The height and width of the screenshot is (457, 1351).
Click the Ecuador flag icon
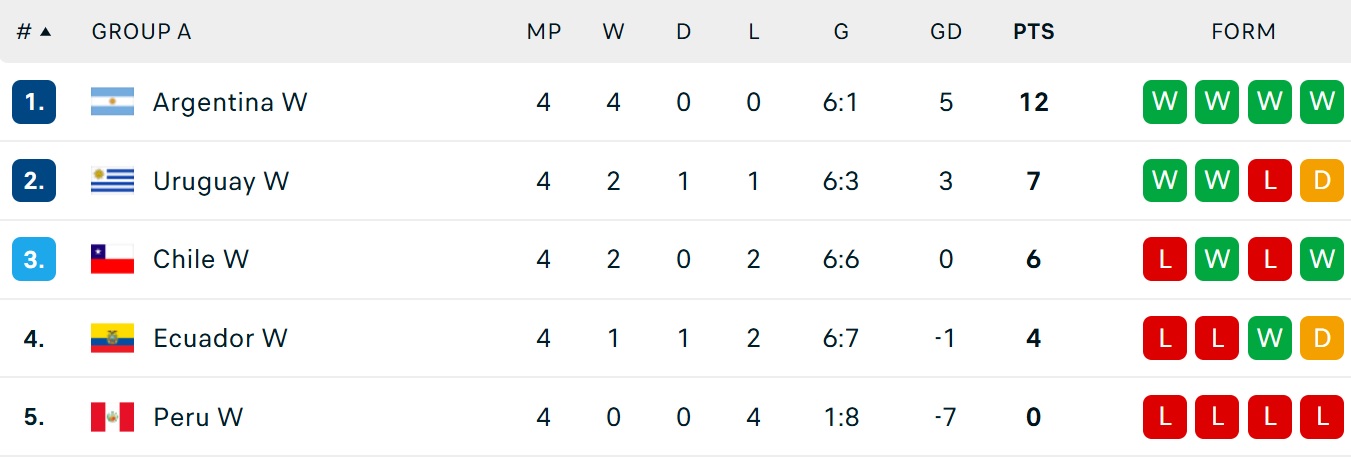click(x=112, y=338)
